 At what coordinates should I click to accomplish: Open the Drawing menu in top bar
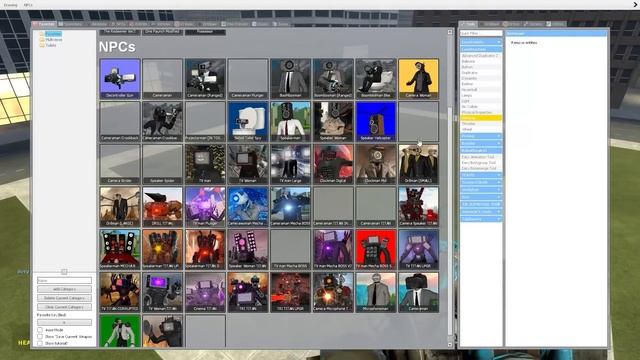[x=11, y=5]
